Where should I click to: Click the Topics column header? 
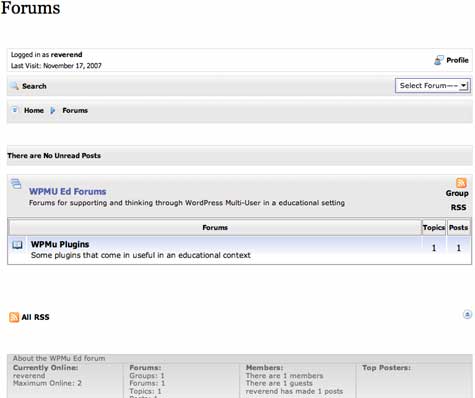click(x=434, y=228)
